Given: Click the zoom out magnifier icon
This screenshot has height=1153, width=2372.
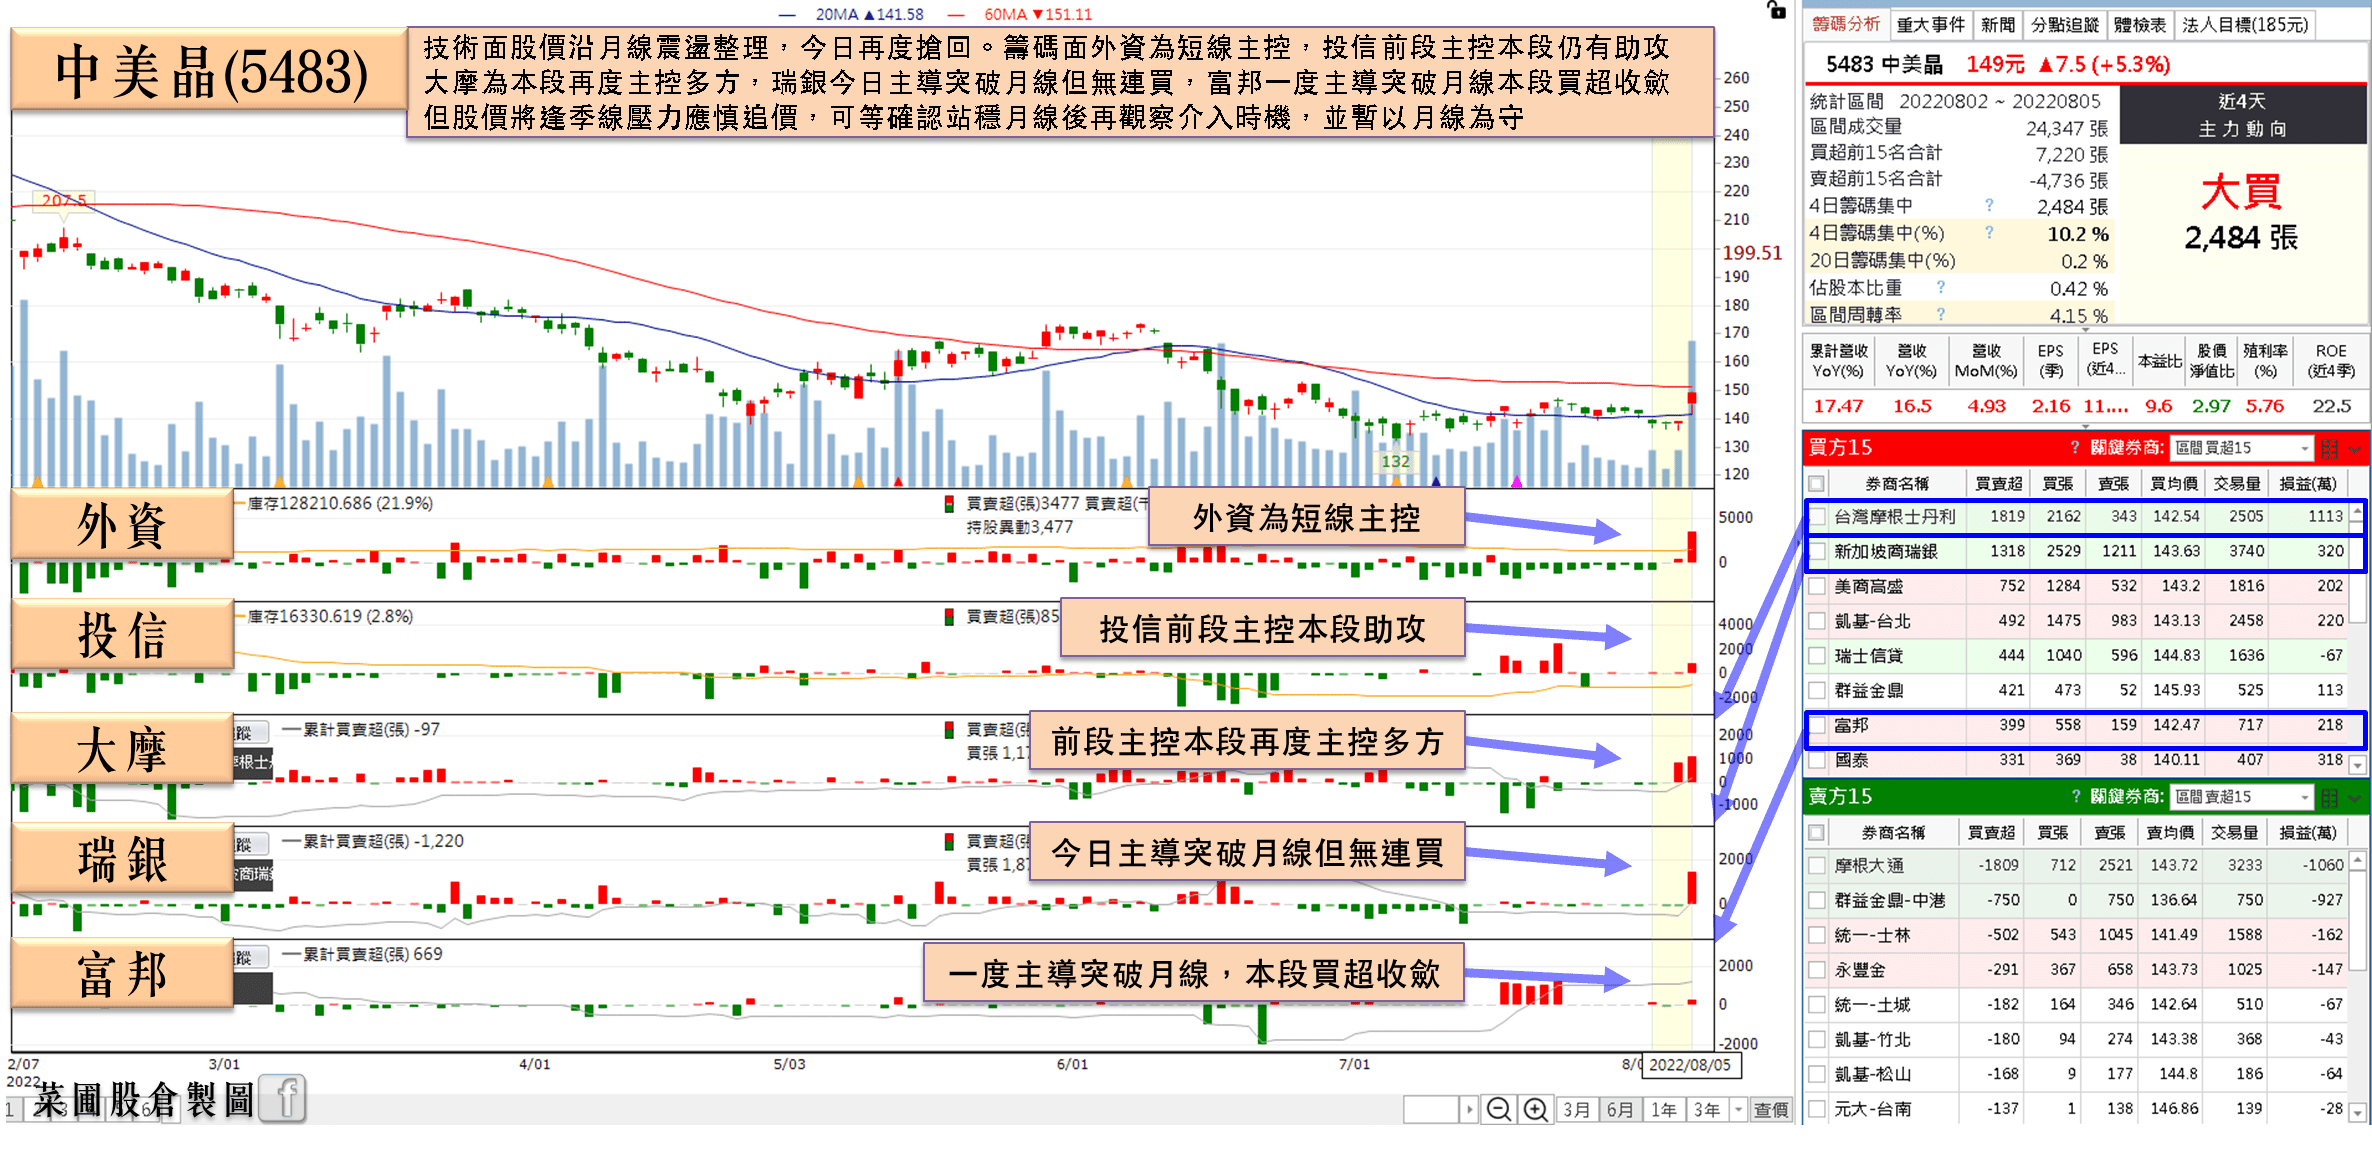Looking at the screenshot, I should pos(1498,1109).
